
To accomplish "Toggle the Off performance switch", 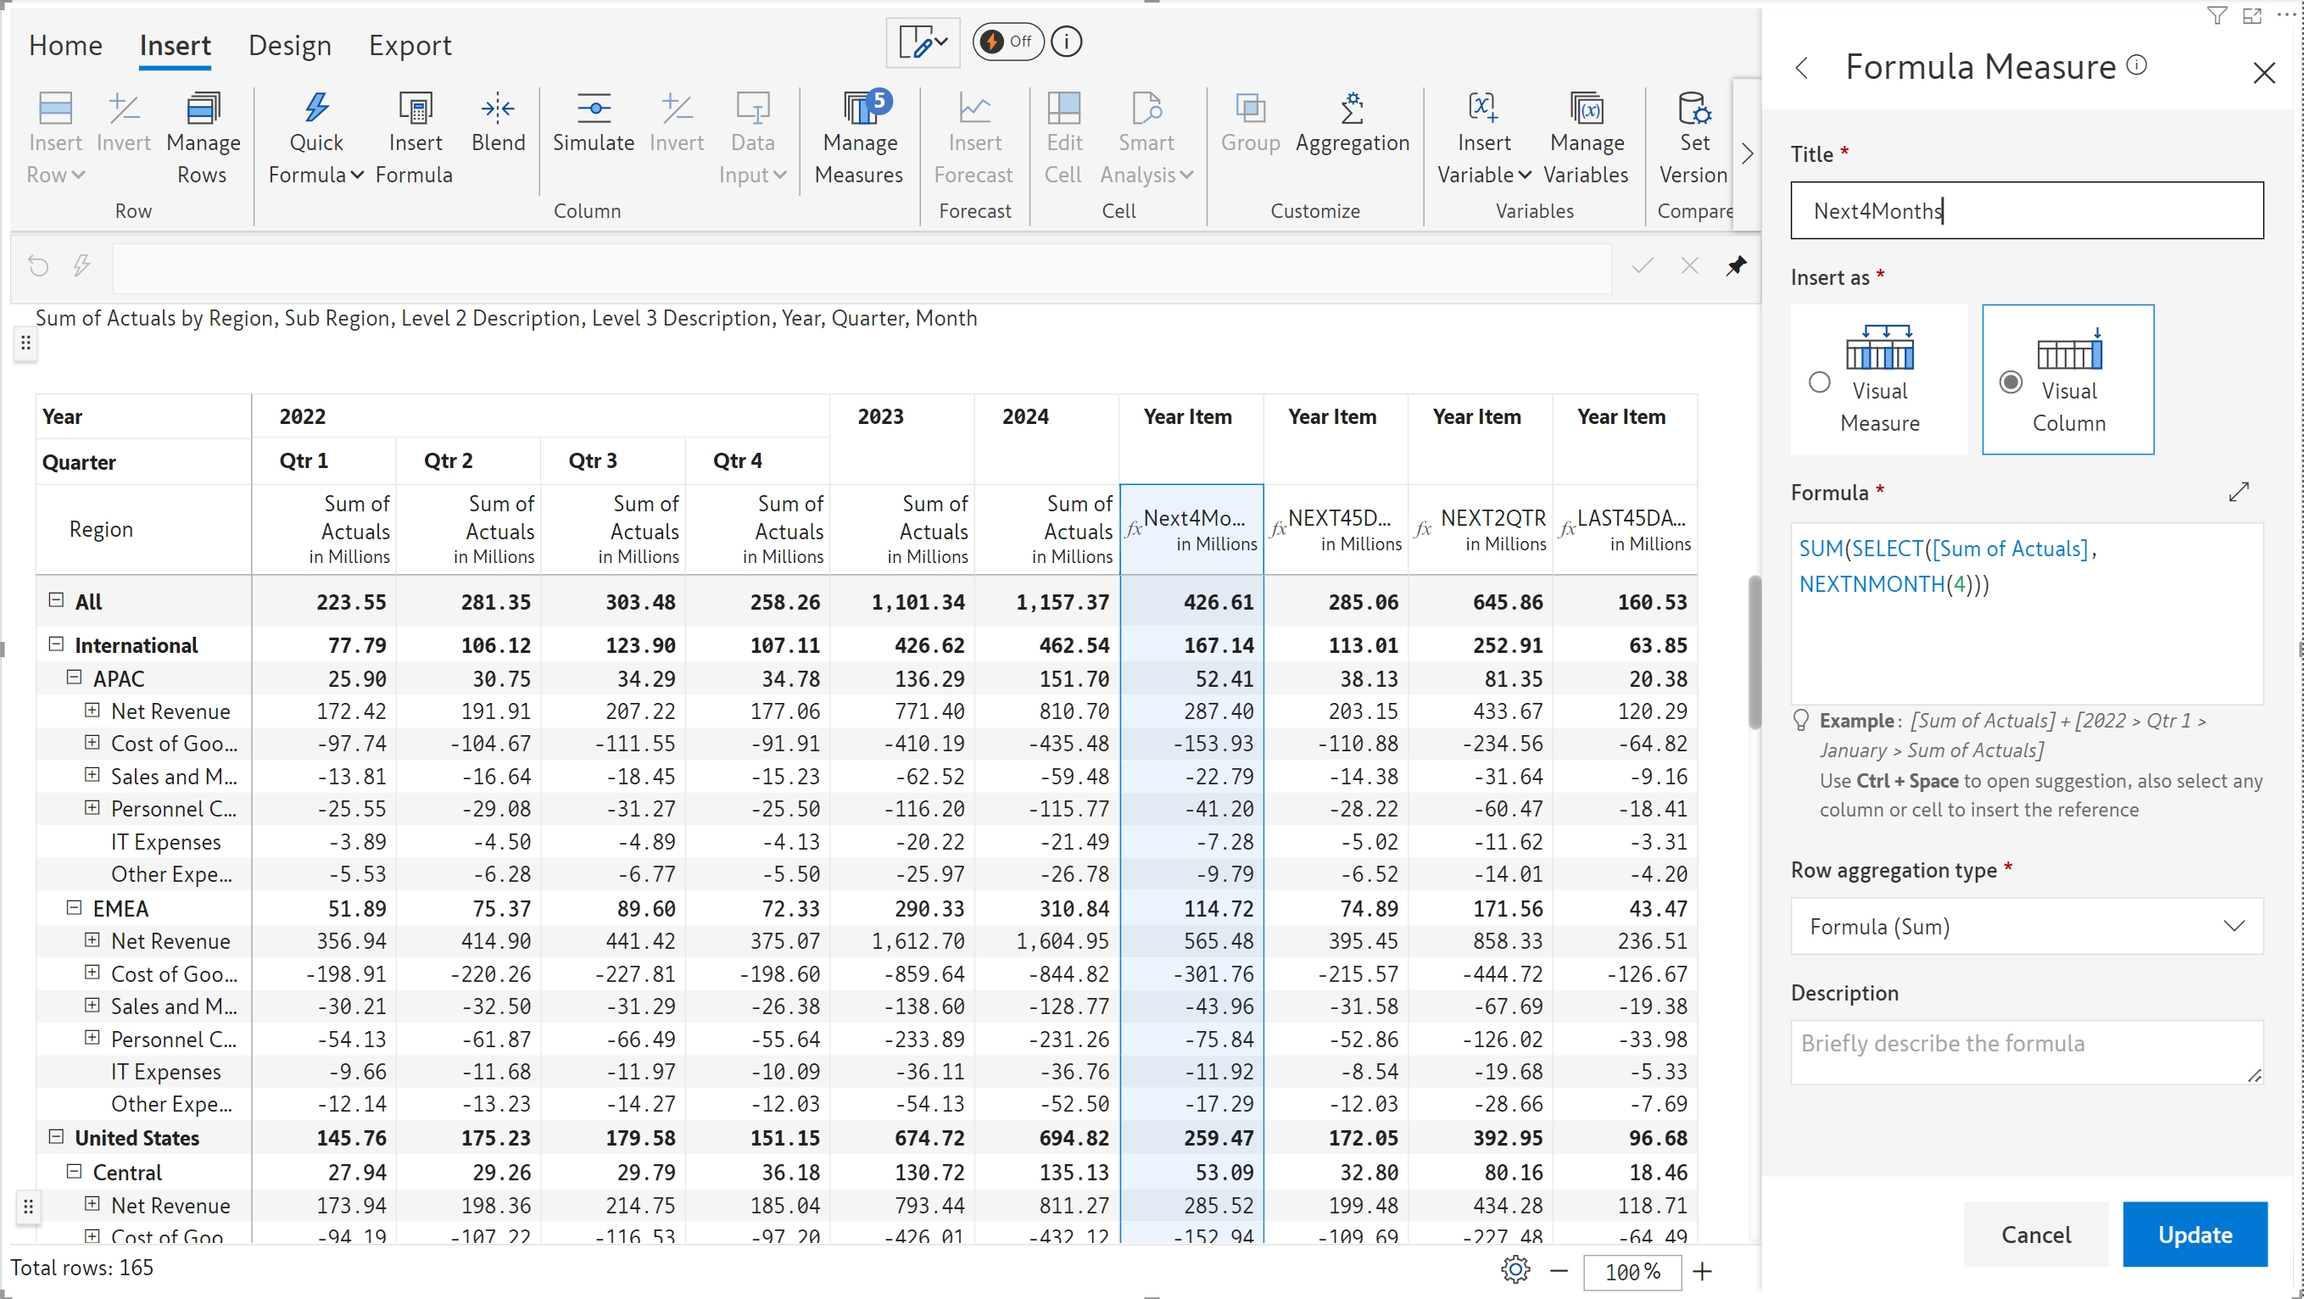I will click(1007, 42).
